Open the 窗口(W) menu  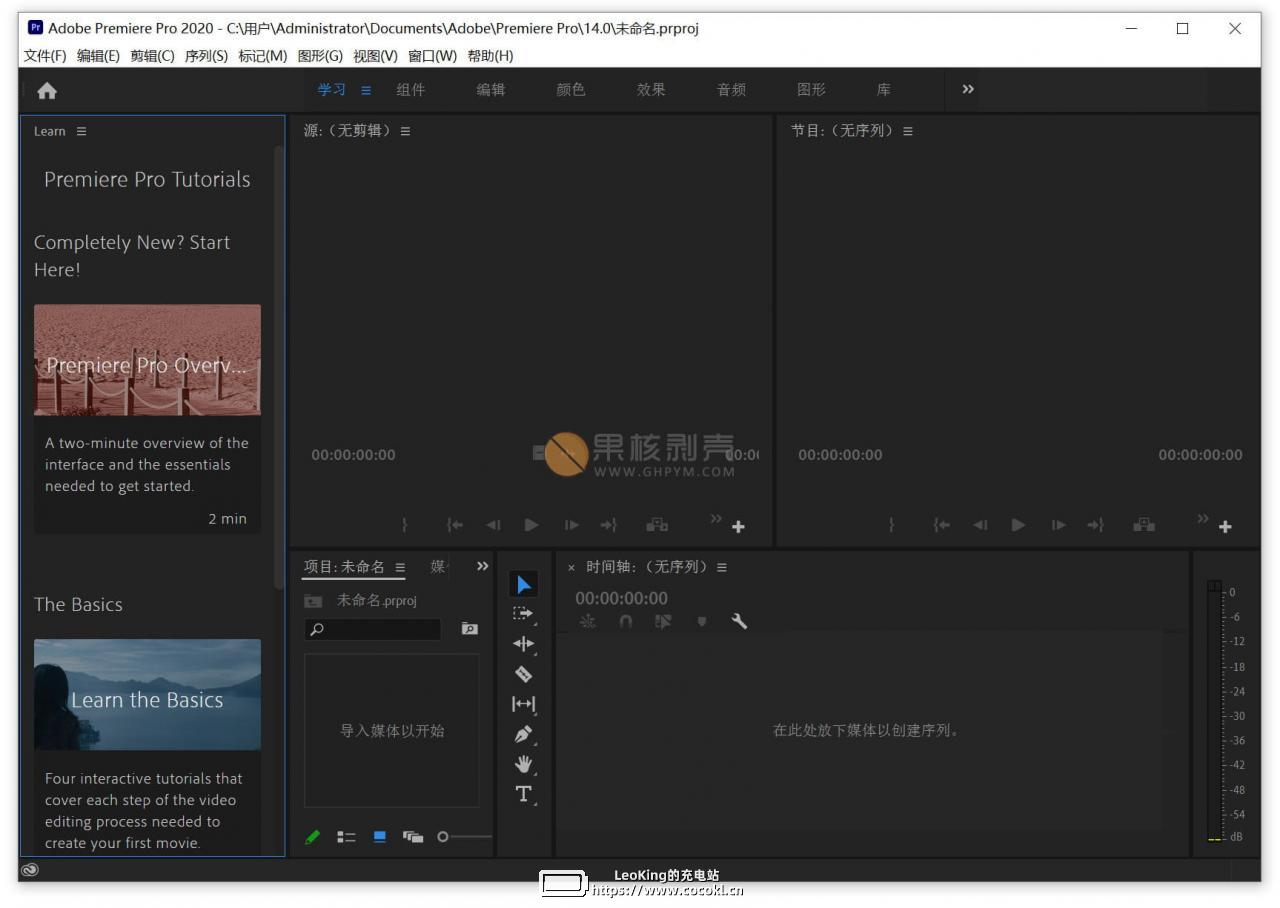pyautogui.click(x=432, y=56)
